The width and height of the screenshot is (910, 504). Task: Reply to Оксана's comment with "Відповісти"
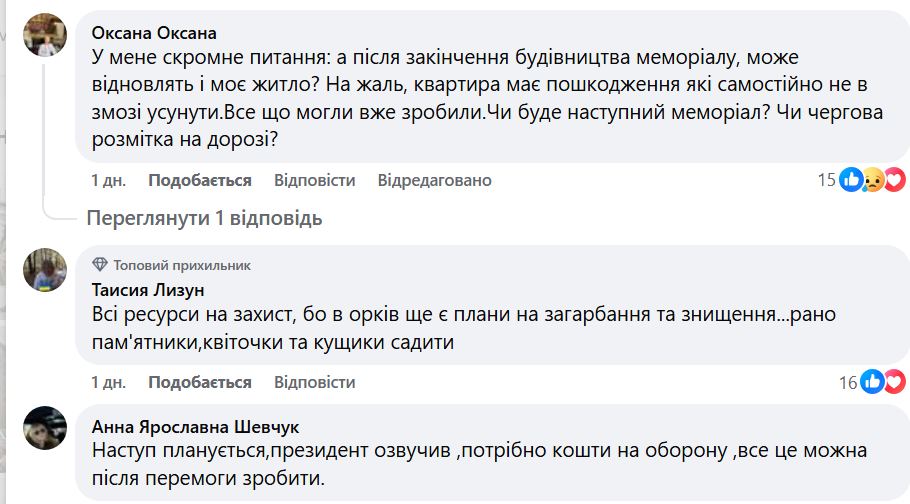314,180
